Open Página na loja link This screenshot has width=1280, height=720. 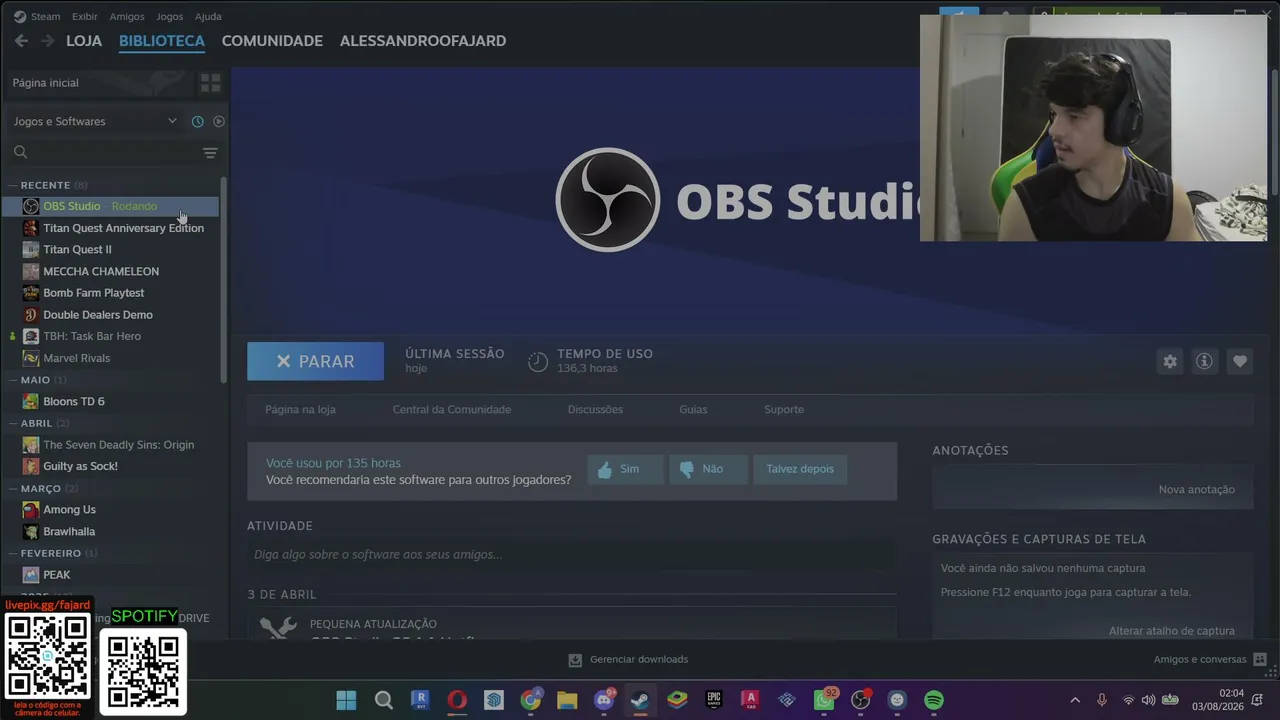coord(300,409)
